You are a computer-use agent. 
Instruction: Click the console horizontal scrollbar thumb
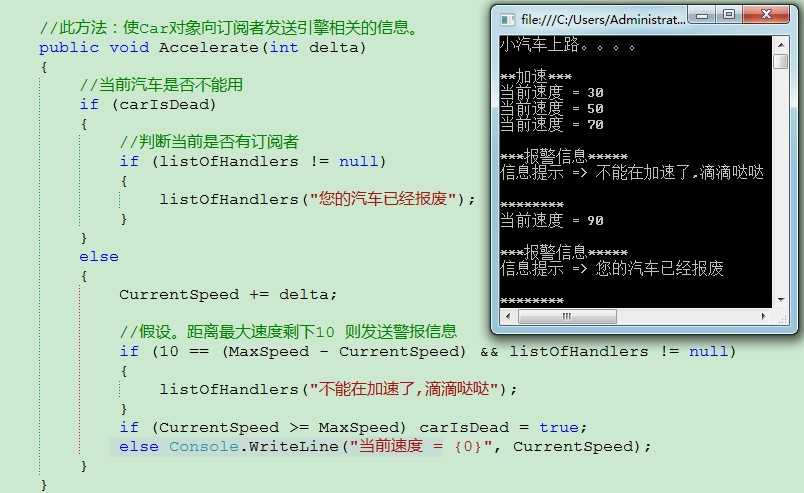click(567, 316)
